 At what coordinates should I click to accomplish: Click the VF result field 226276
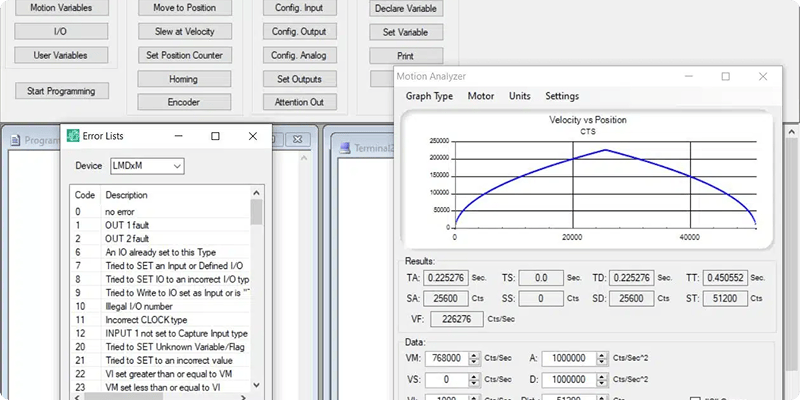pyautogui.click(x=457, y=319)
